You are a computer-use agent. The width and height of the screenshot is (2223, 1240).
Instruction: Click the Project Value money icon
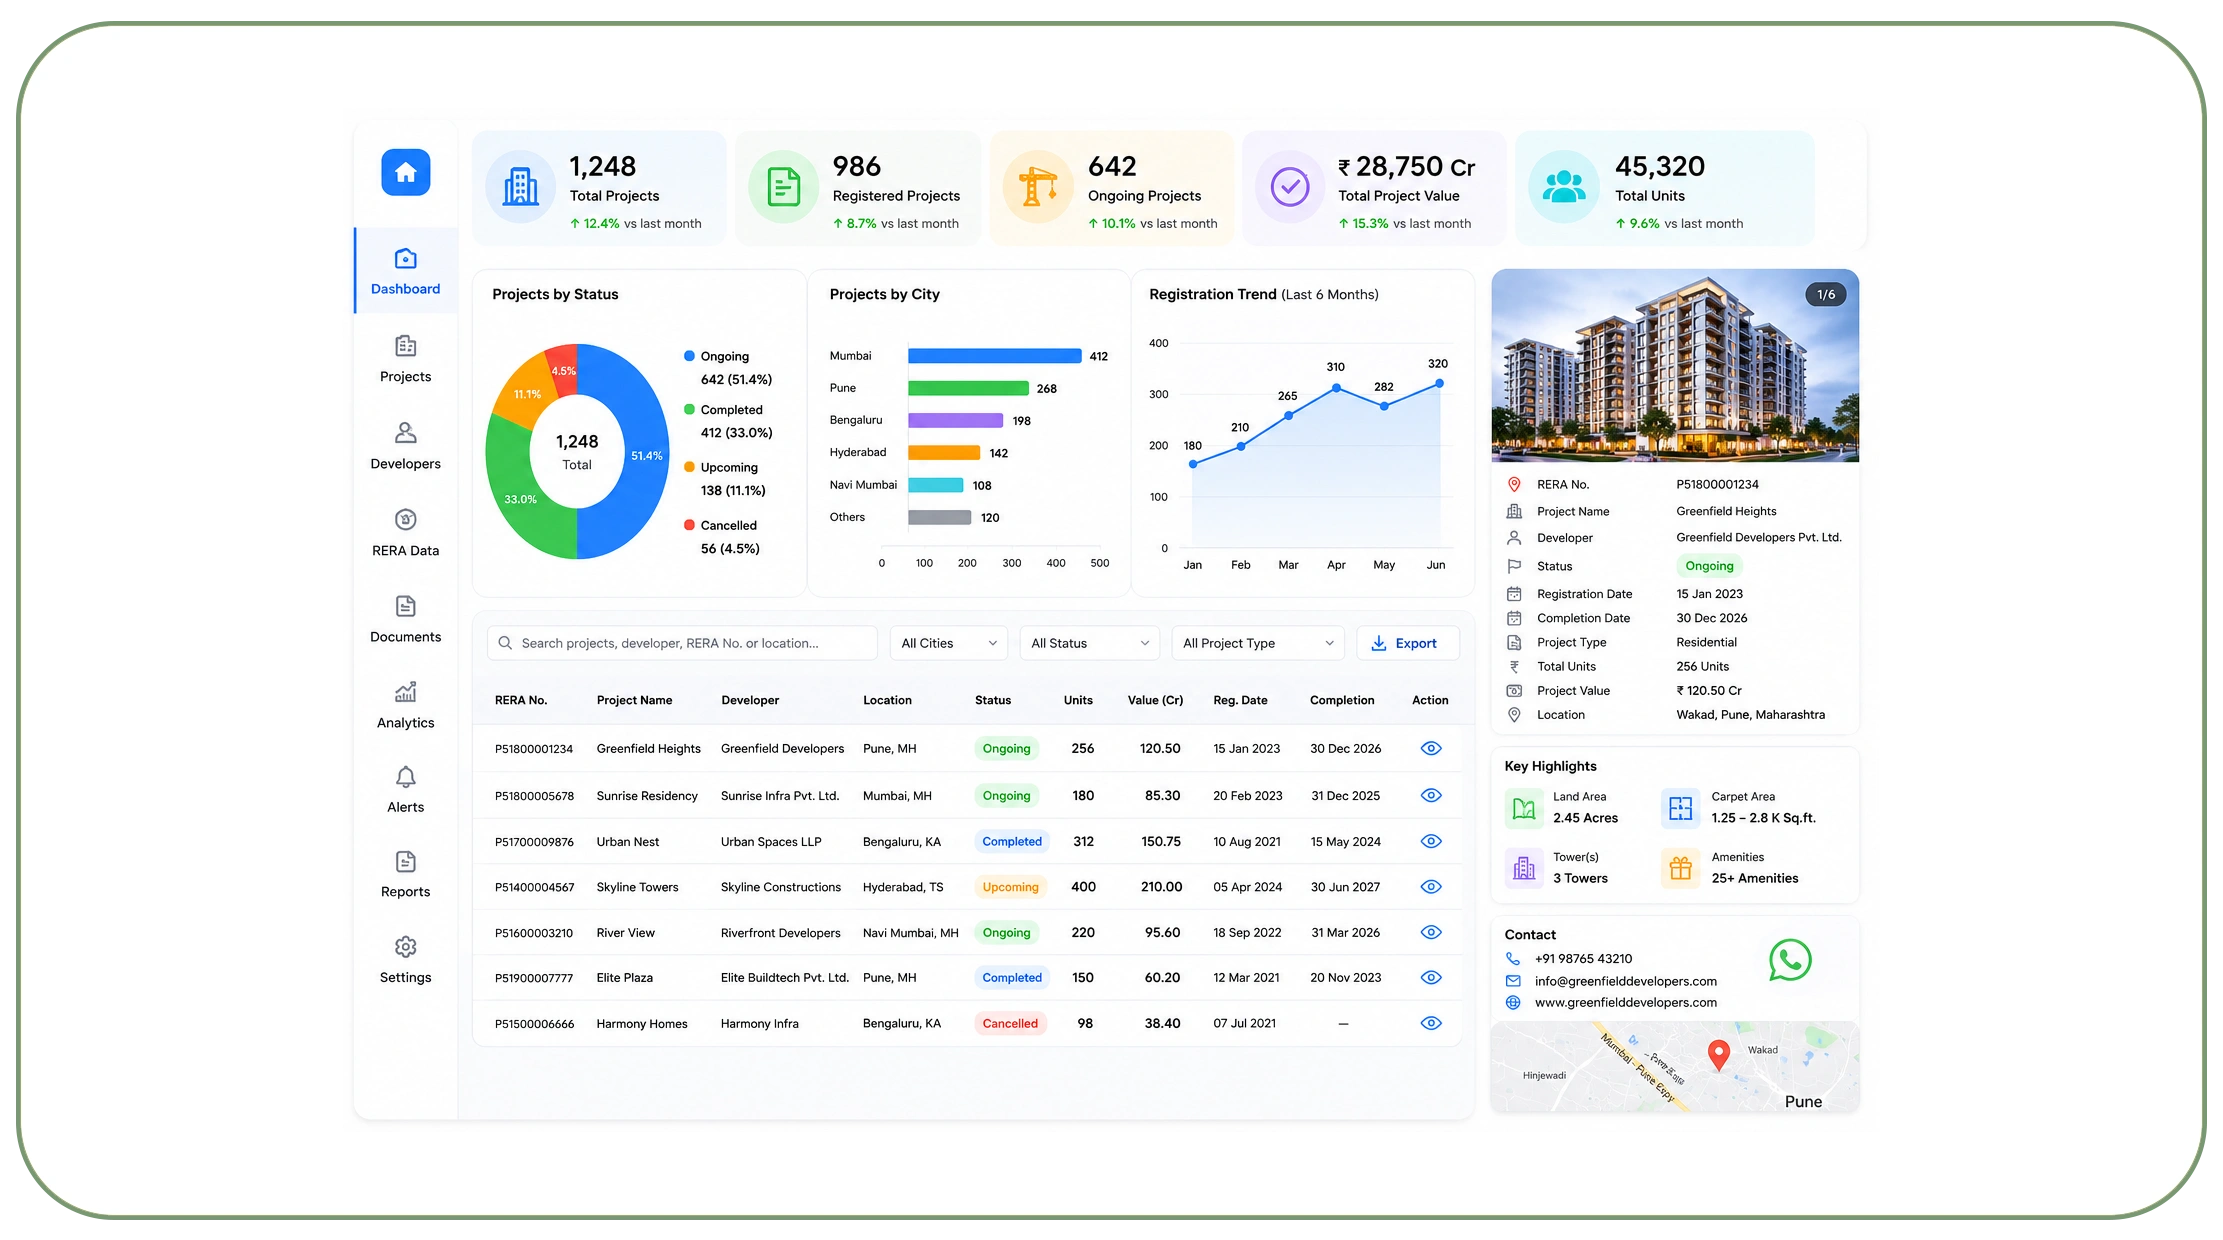[1514, 690]
